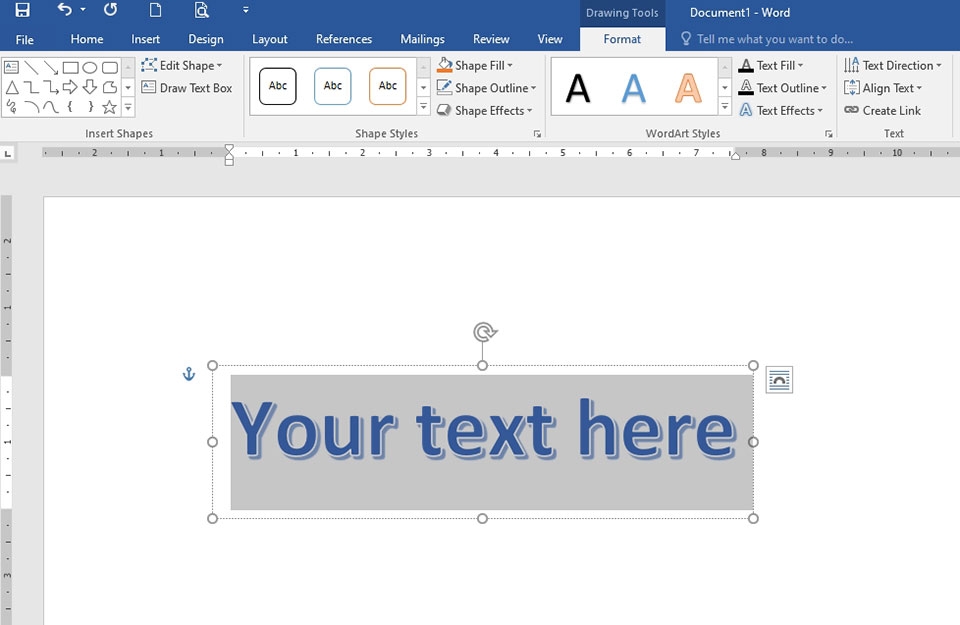Click the Tell me what you want search box
Screen dimensions: 960x625
coord(774,39)
